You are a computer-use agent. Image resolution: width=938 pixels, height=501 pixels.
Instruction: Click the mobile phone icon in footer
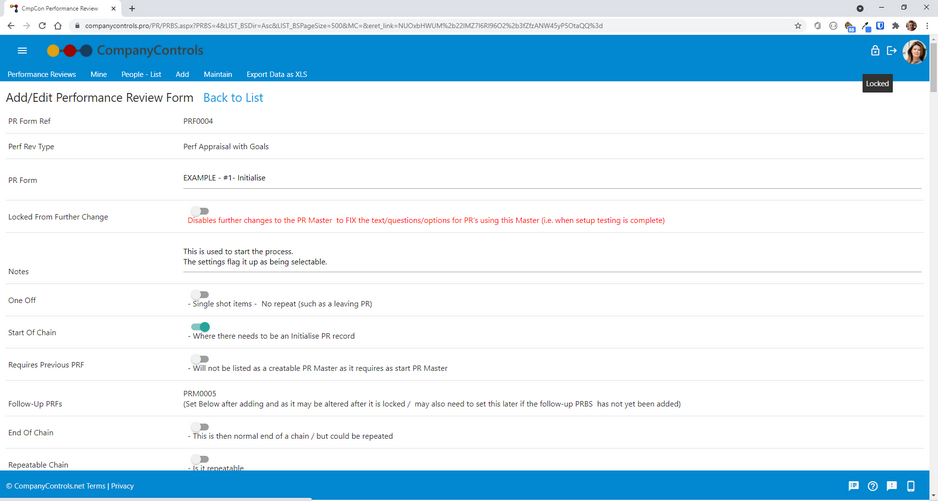click(x=911, y=485)
